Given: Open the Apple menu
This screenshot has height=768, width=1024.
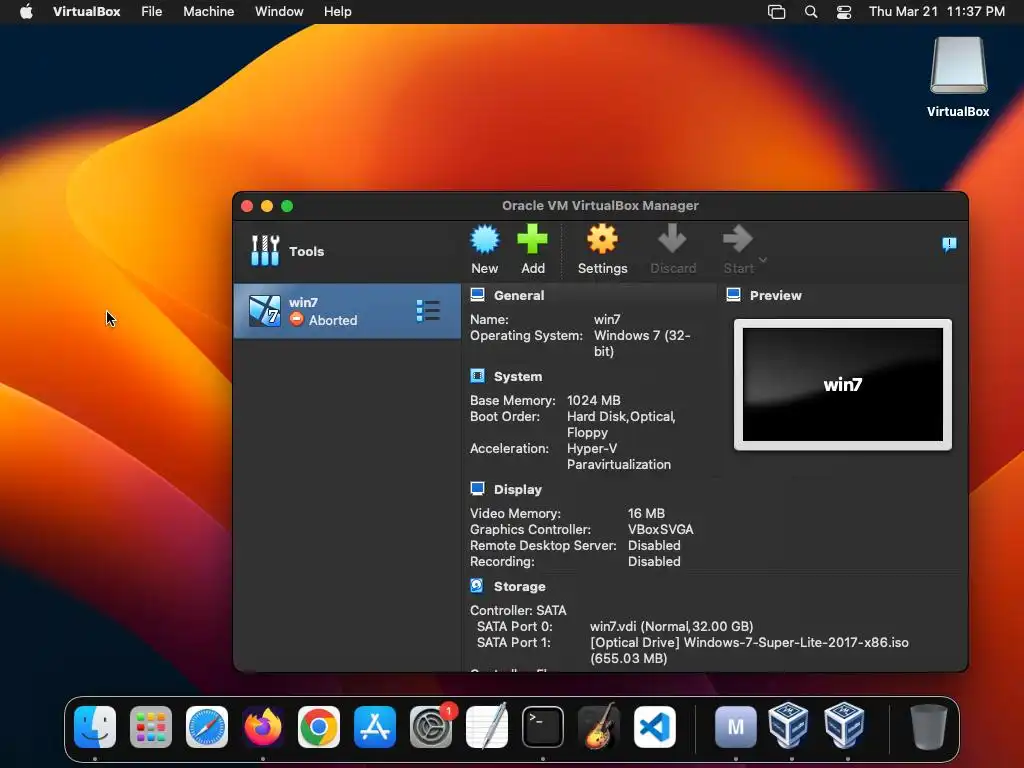Looking at the screenshot, I should 26,12.
